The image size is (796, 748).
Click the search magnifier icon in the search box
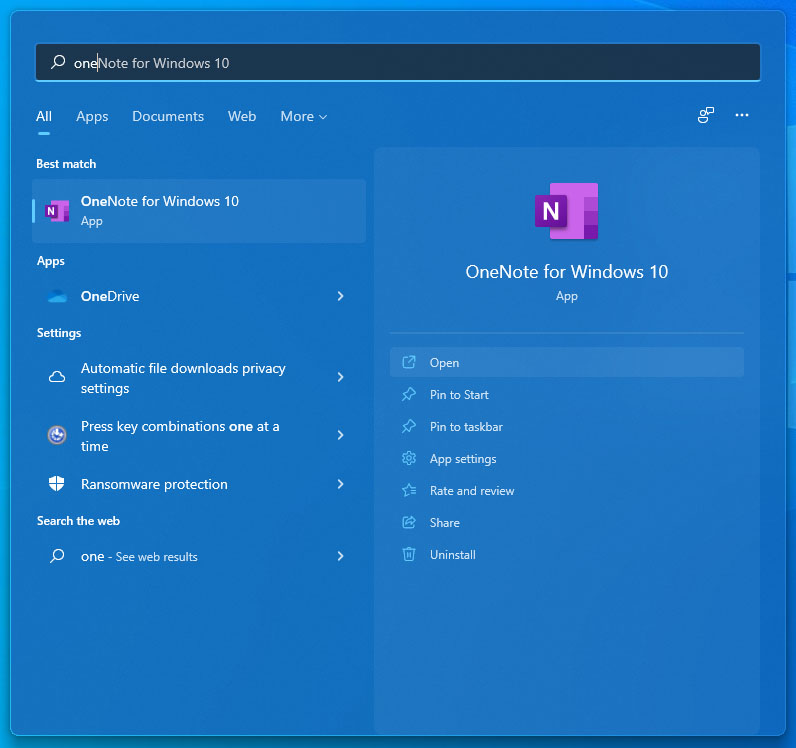tap(58, 62)
